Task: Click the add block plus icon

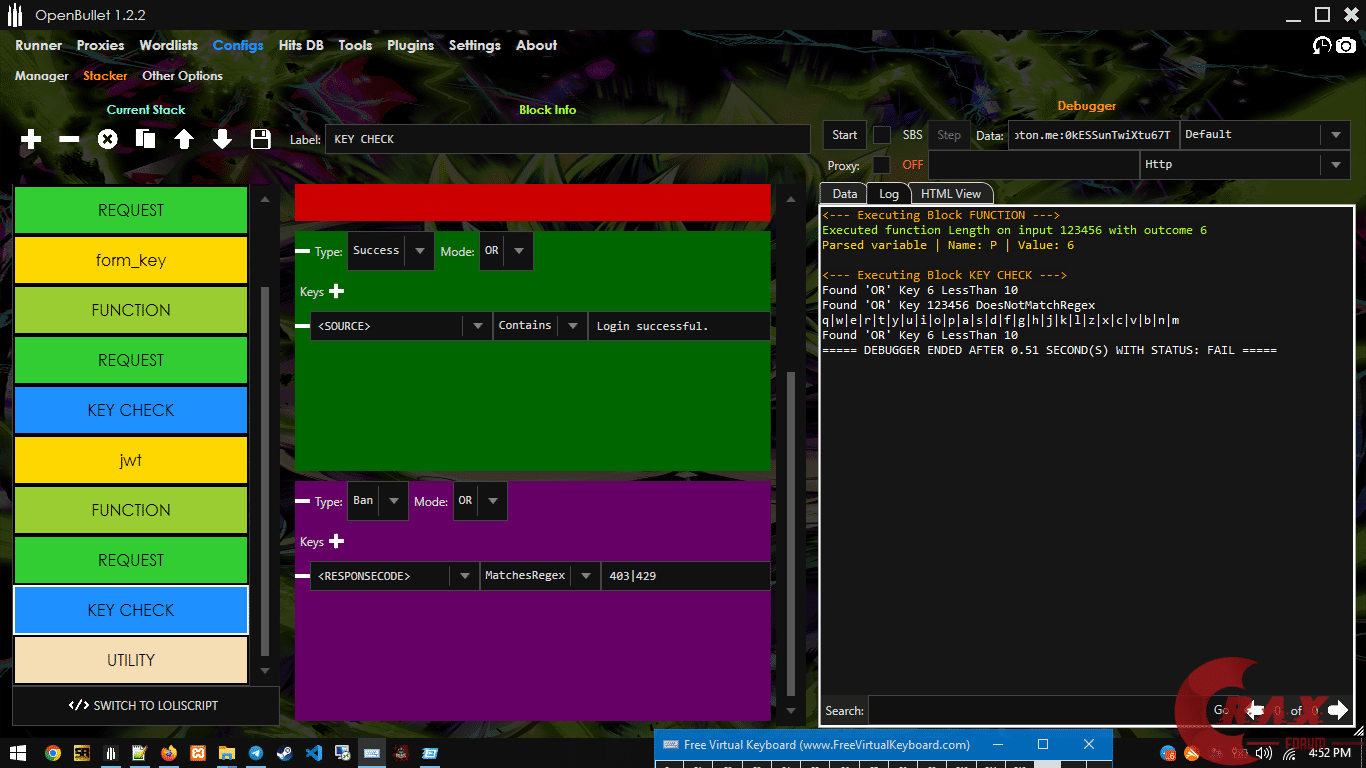Action: tap(31, 139)
